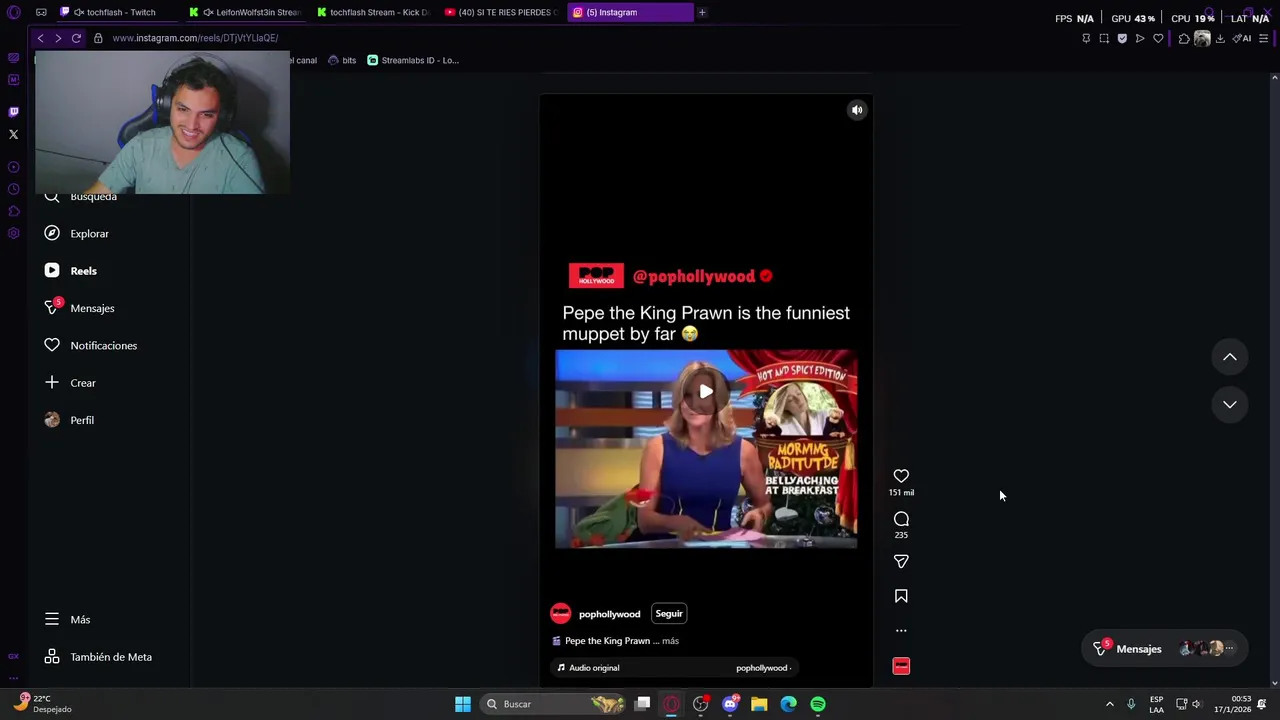Open the browser profile avatar
Screen dimensions: 1280x720
click(1202, 38)
